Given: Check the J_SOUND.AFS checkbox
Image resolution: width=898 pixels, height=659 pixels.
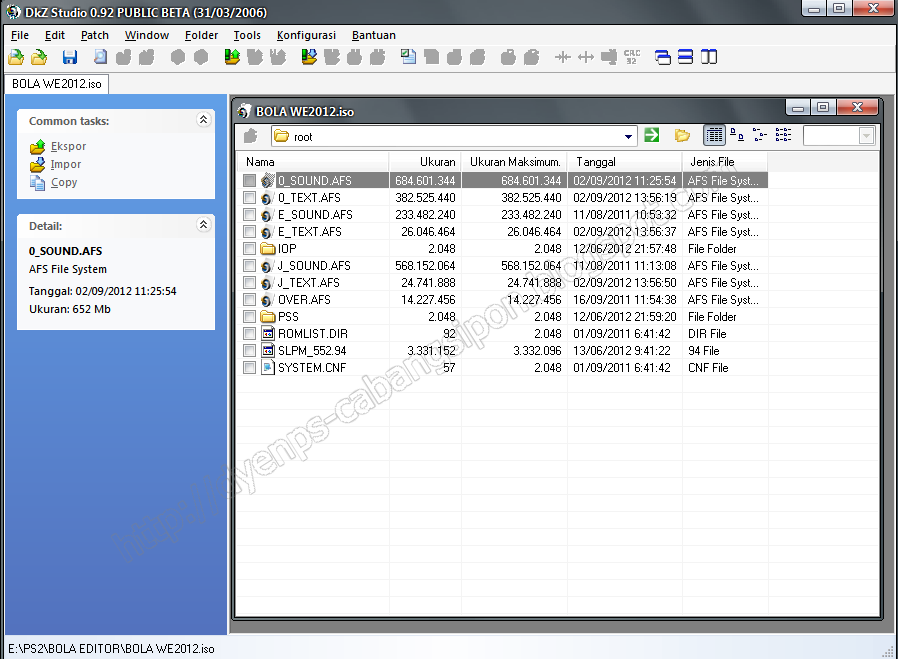Looking at the screenshot, I should [x=249, y=266].
